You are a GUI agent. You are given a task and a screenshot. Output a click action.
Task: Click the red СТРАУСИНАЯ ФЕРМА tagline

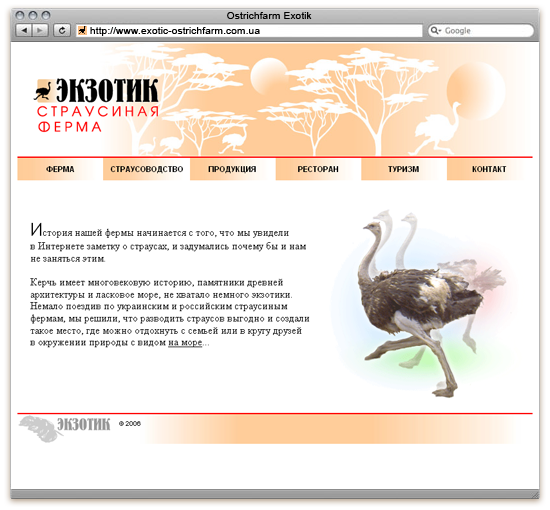[x=98, y=119]
